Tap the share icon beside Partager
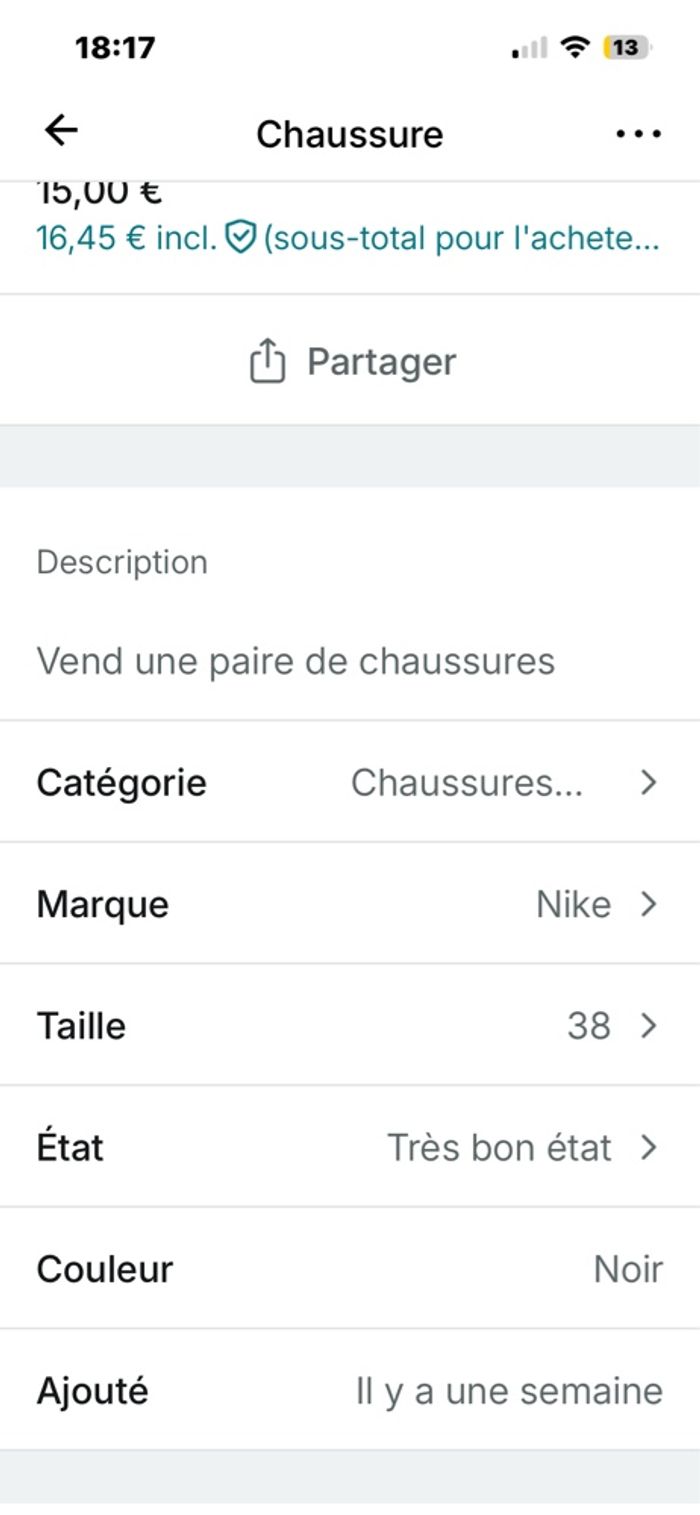 tap(267, 361)
